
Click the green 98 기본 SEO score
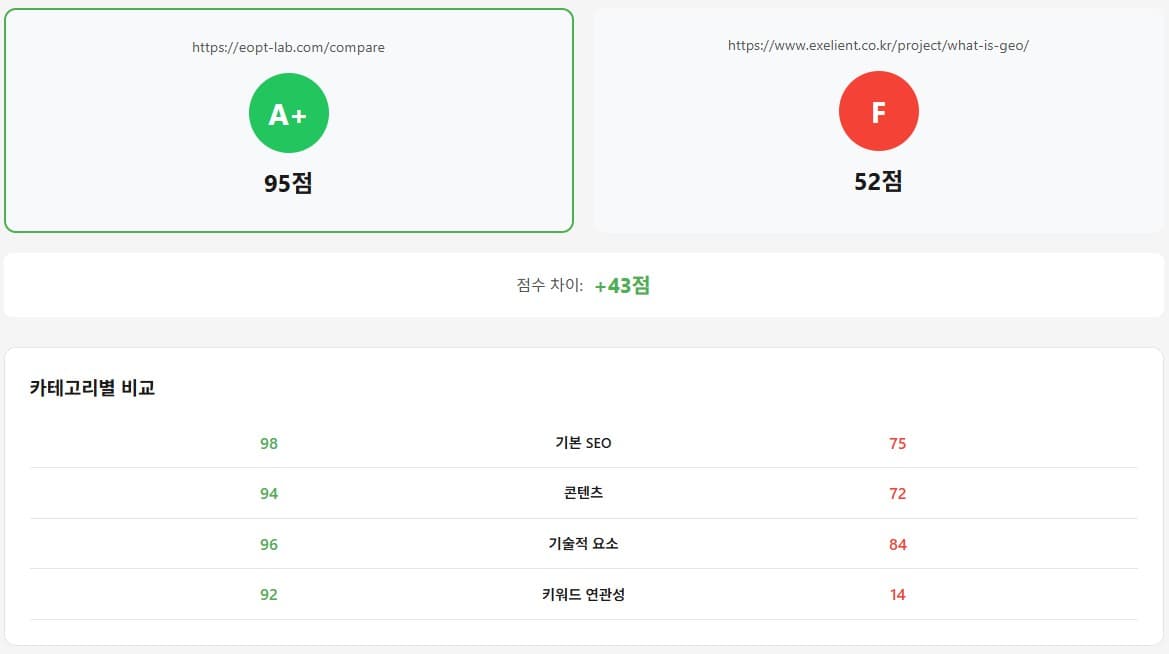click(268, 442)
